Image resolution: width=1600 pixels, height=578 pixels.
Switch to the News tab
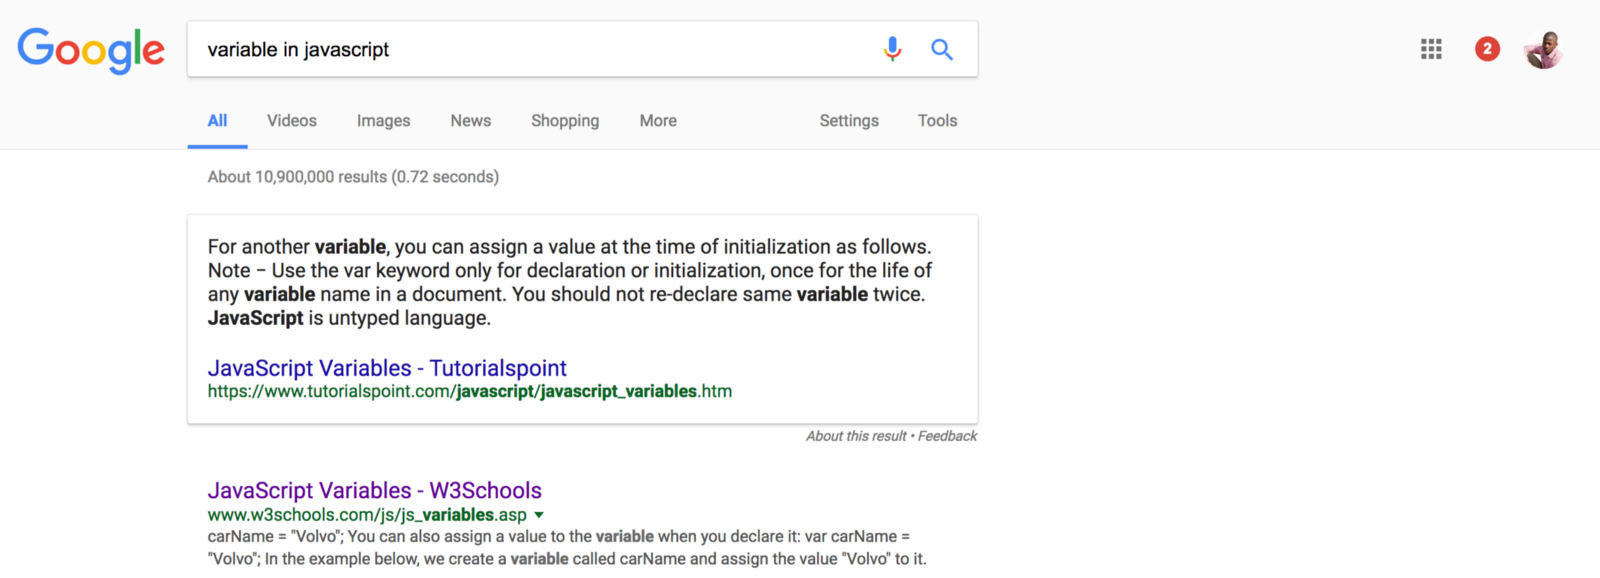point(470,121)
